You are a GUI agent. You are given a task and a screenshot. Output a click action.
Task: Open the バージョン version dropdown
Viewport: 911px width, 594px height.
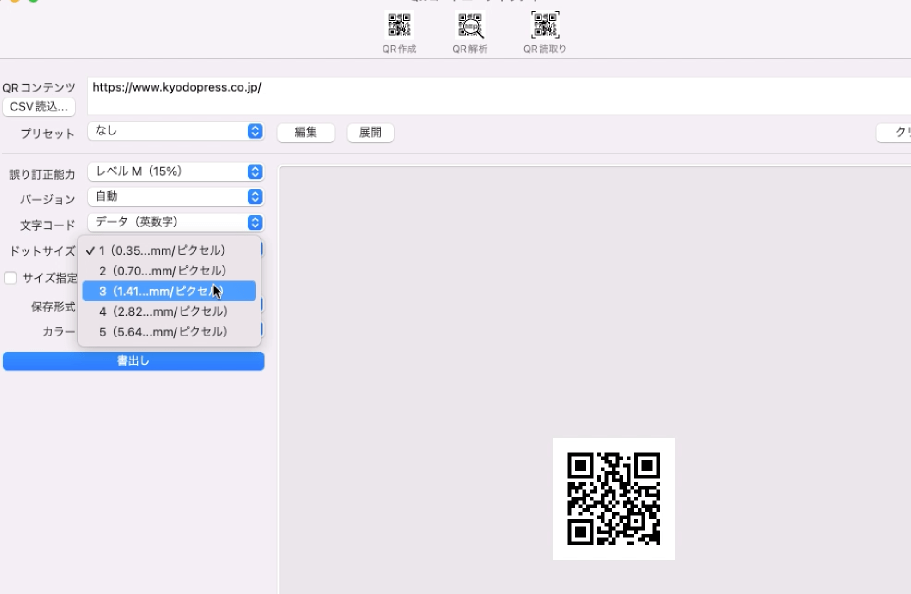(x=176, y=196)
